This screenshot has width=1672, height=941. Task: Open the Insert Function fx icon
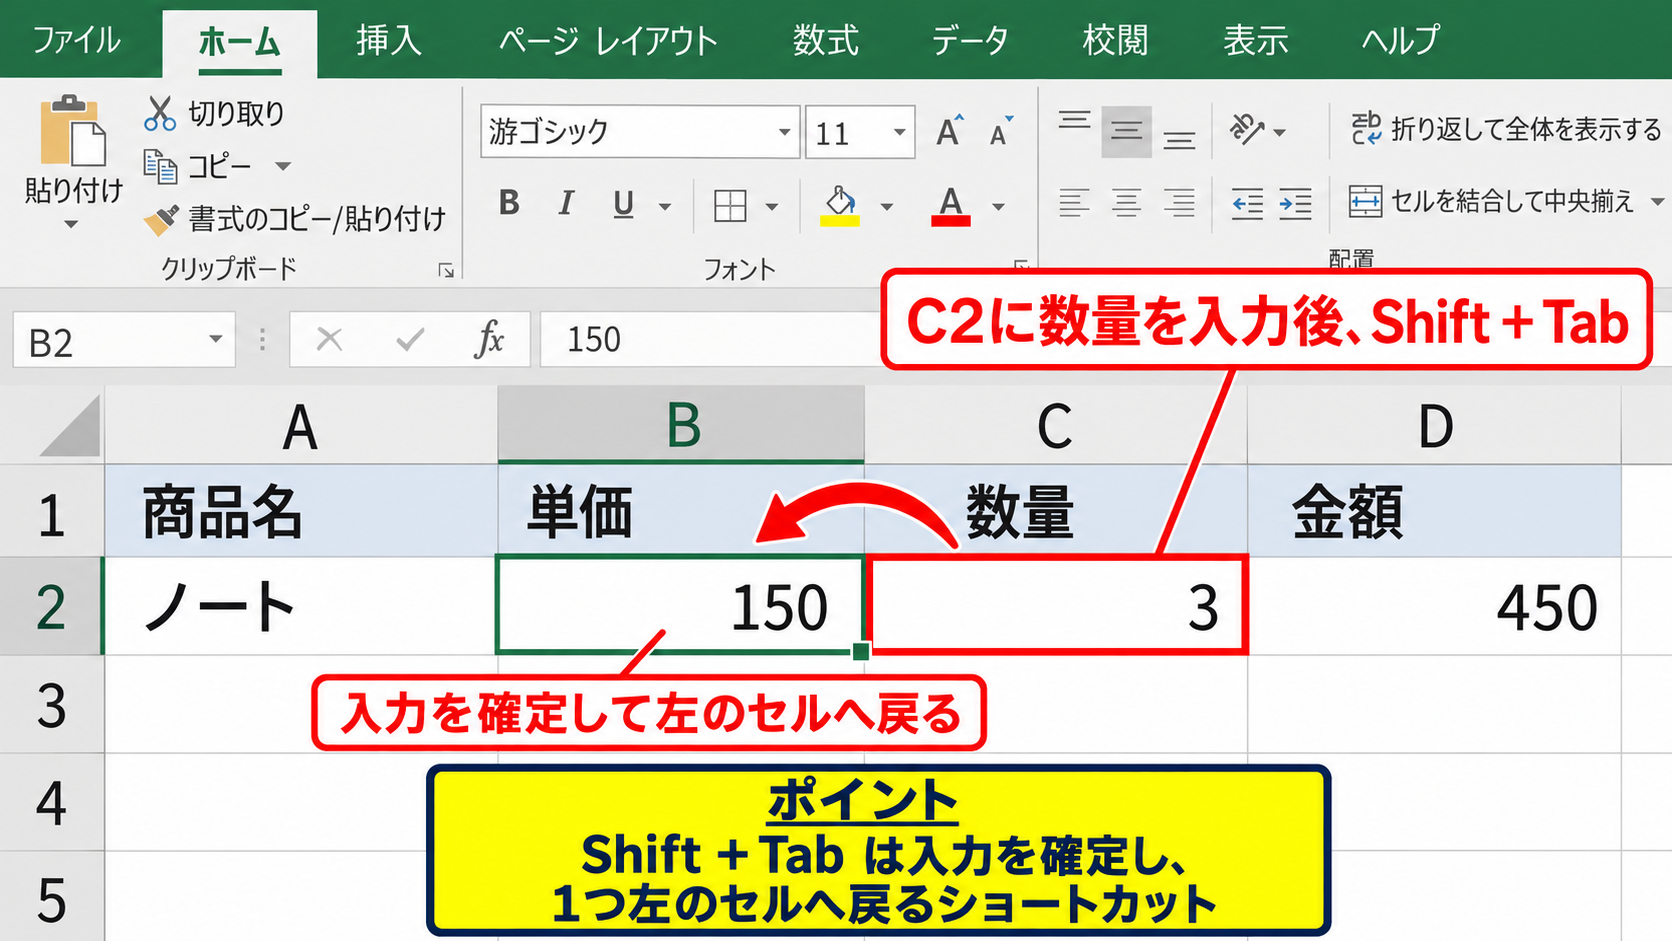[489, 339]
